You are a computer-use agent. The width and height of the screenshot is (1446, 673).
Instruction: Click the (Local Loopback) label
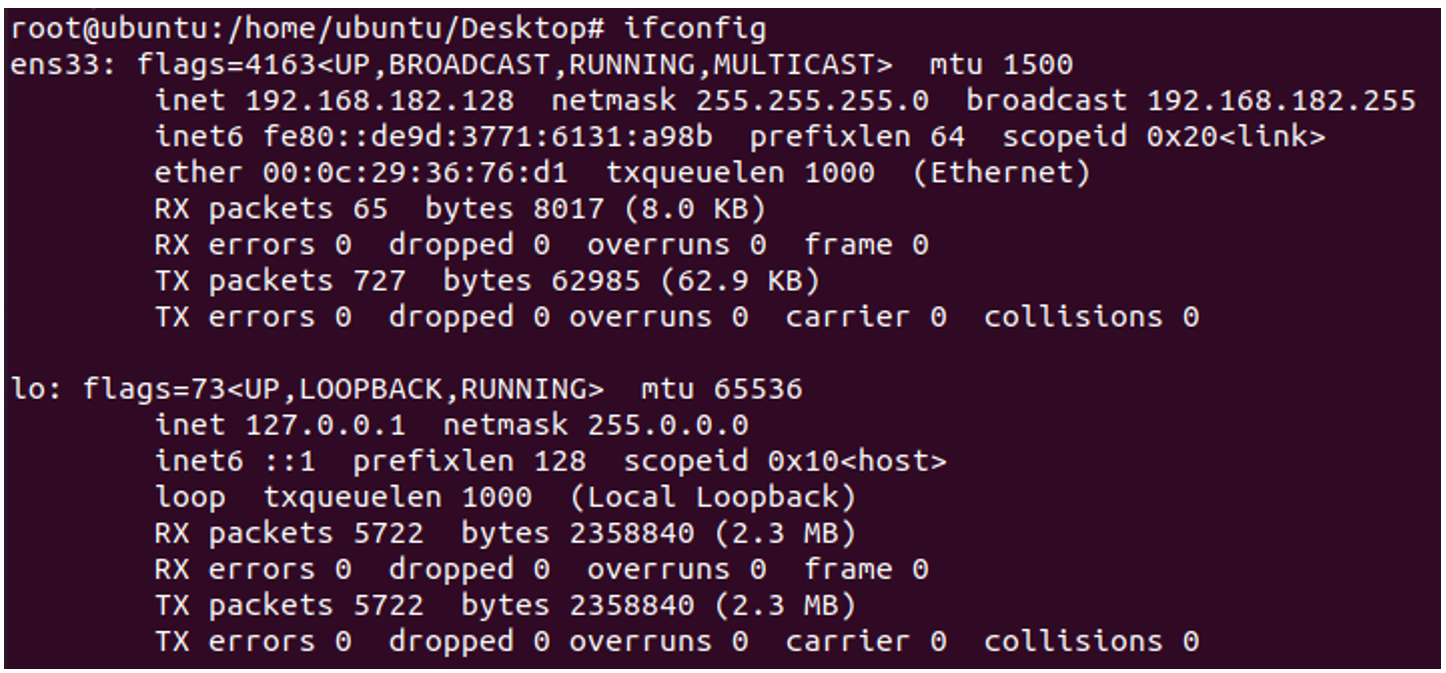pyautogui.click(x=713, y=497)
